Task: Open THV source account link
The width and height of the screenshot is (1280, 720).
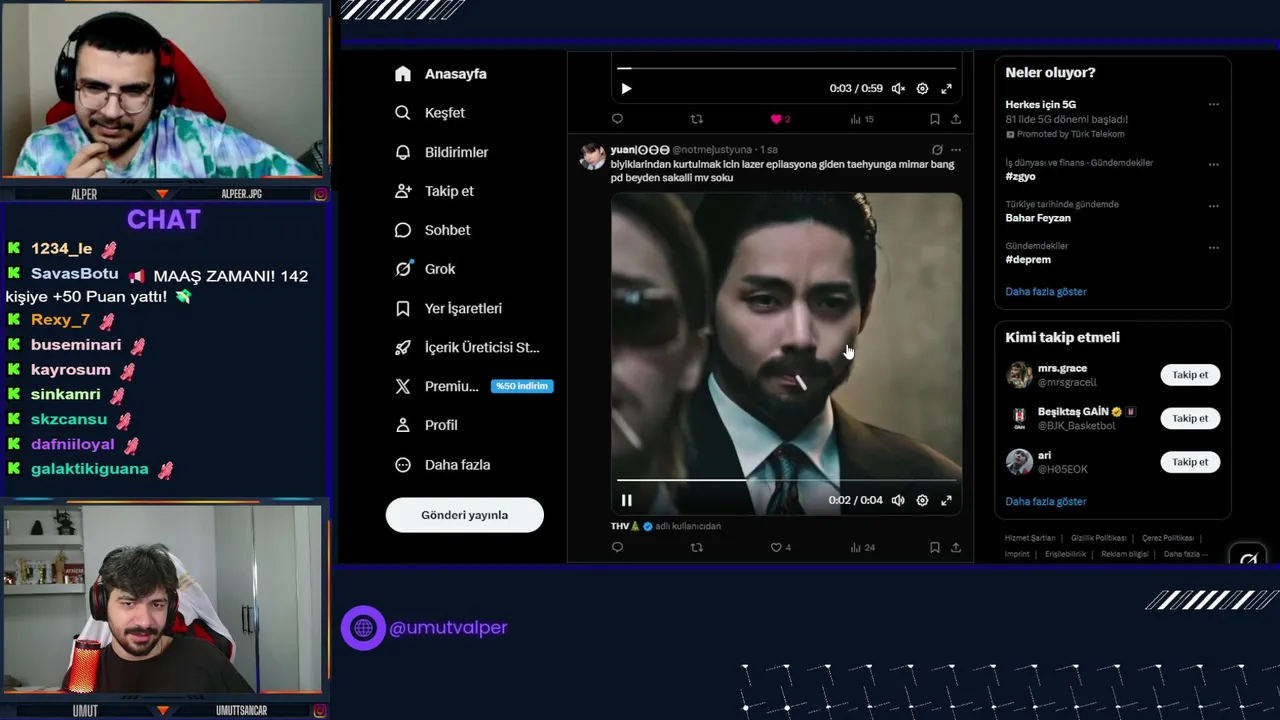Action: [666, 526]
